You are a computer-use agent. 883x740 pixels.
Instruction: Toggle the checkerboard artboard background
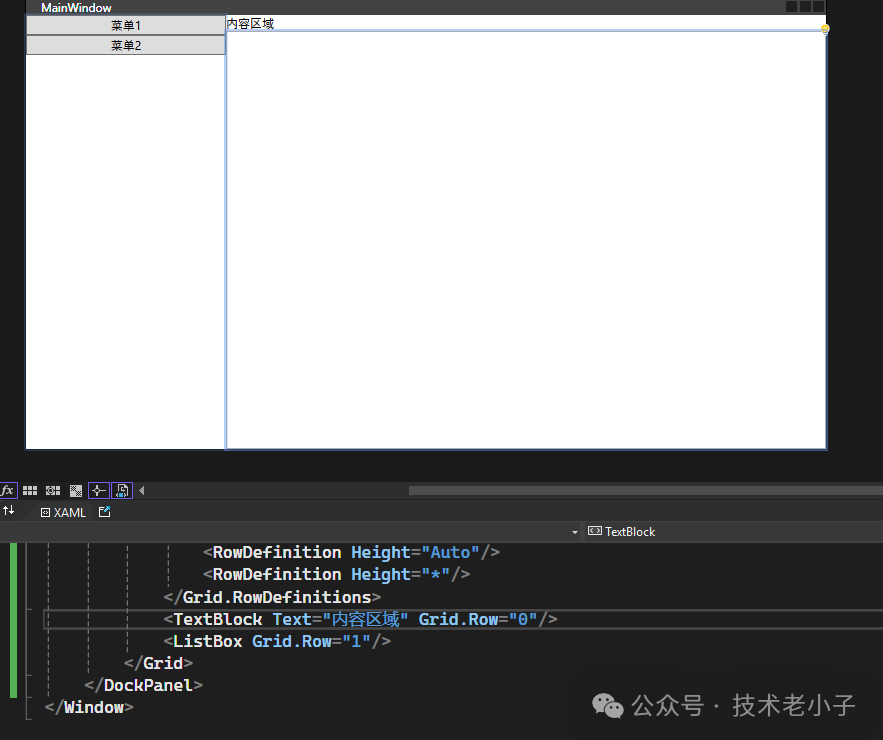76,490
